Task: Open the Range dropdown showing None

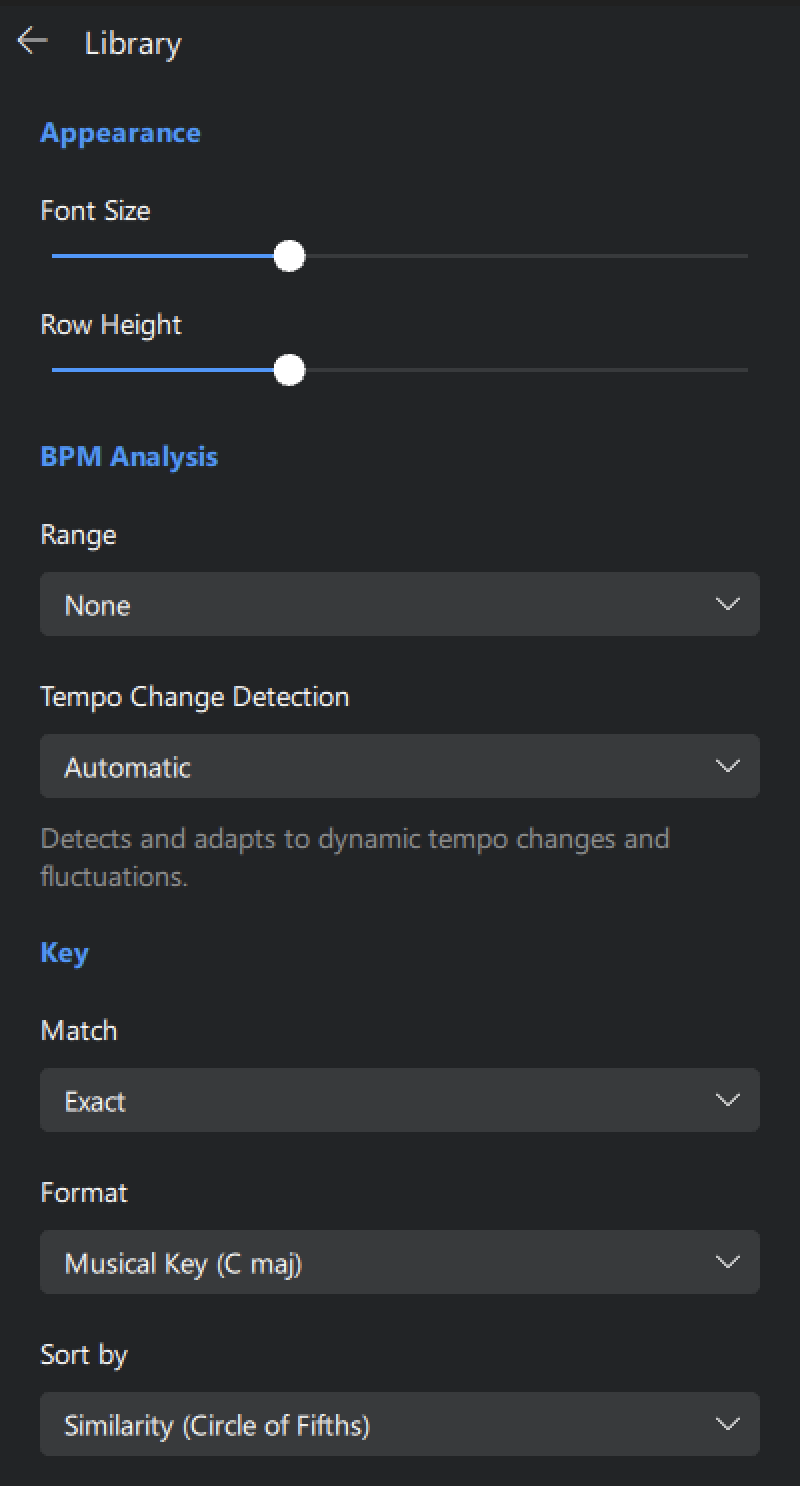Action: click(380, 604)
